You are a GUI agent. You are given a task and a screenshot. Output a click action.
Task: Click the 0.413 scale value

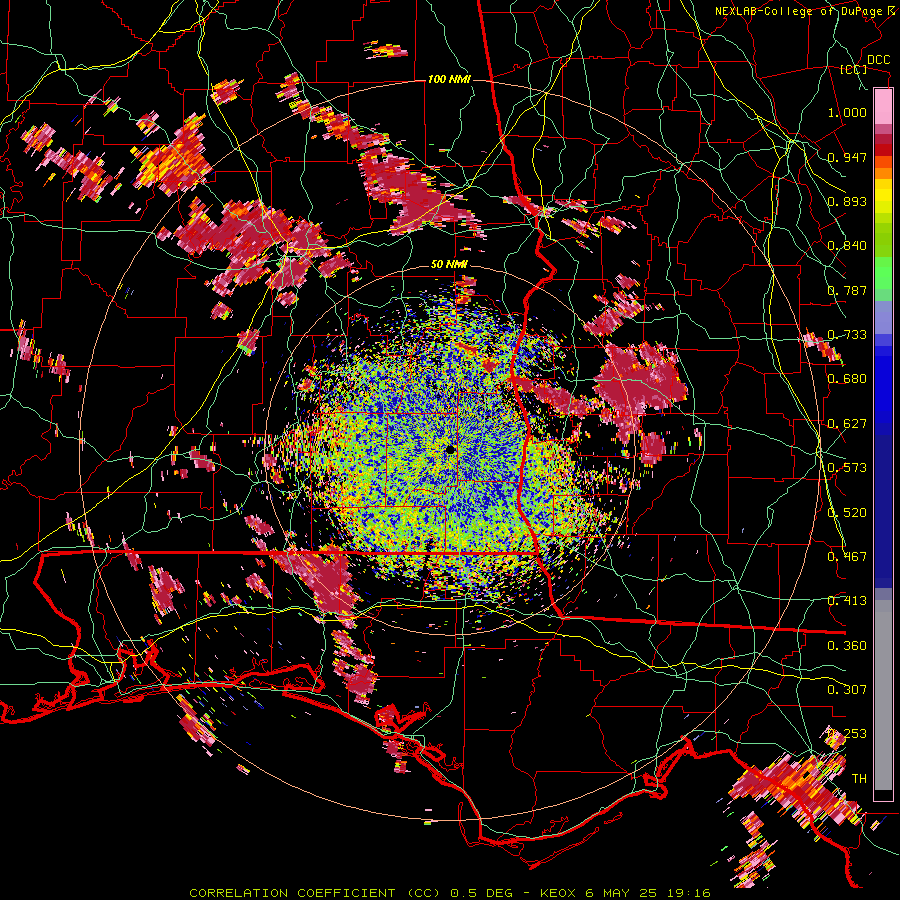click(847, 601)
